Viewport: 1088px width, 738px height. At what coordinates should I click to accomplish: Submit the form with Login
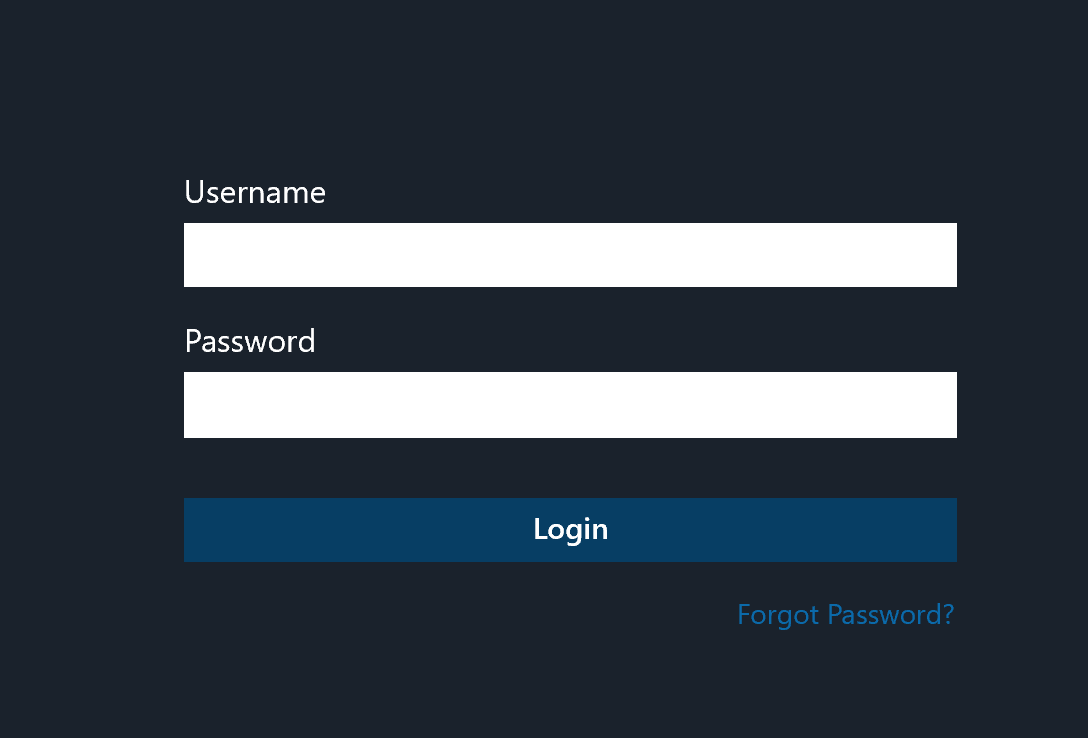pos(570,530)
